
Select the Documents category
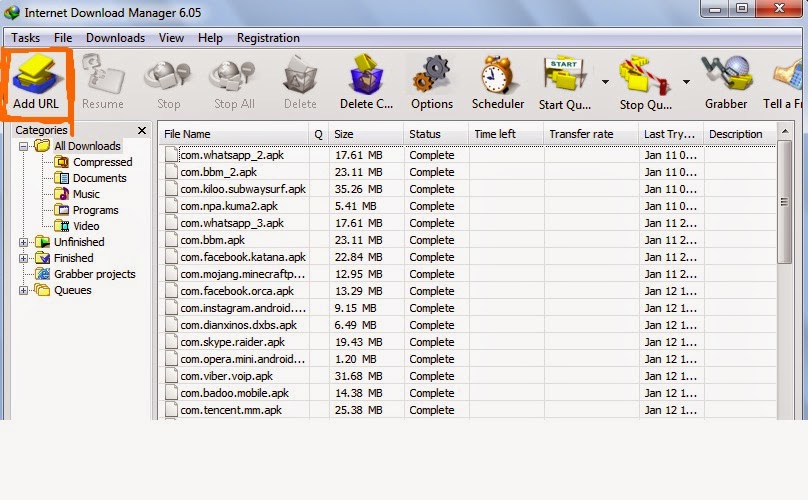click(99, 178)
